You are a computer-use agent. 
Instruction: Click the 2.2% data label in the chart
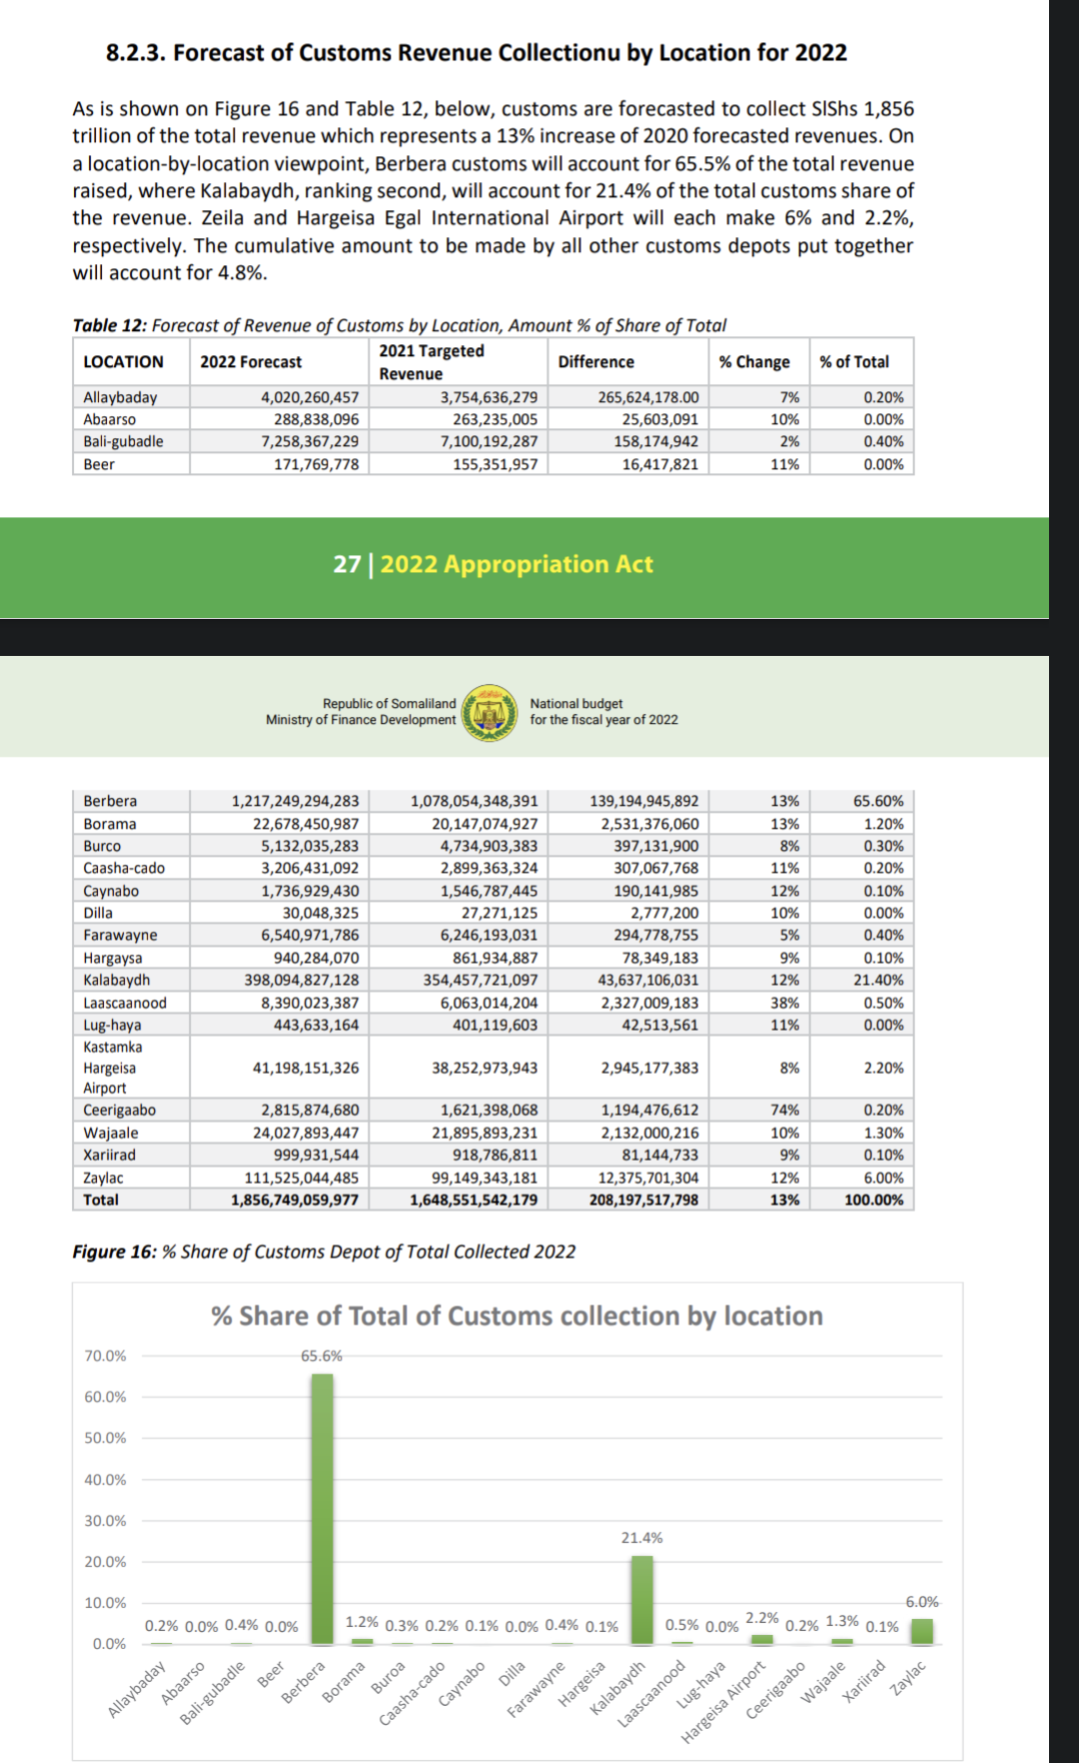(763, 1617)
